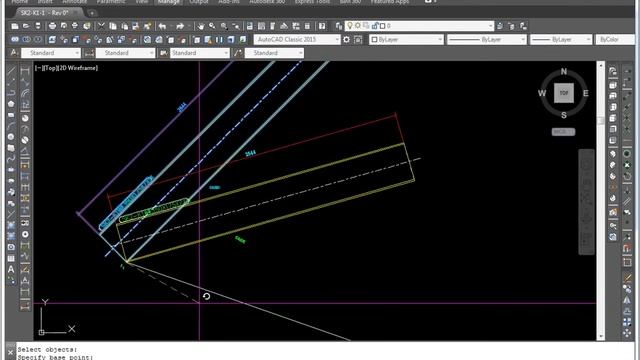Open the layer list dropdown showing 0
Viewport: 640px width, 360px height.
(x=419, y=26)
